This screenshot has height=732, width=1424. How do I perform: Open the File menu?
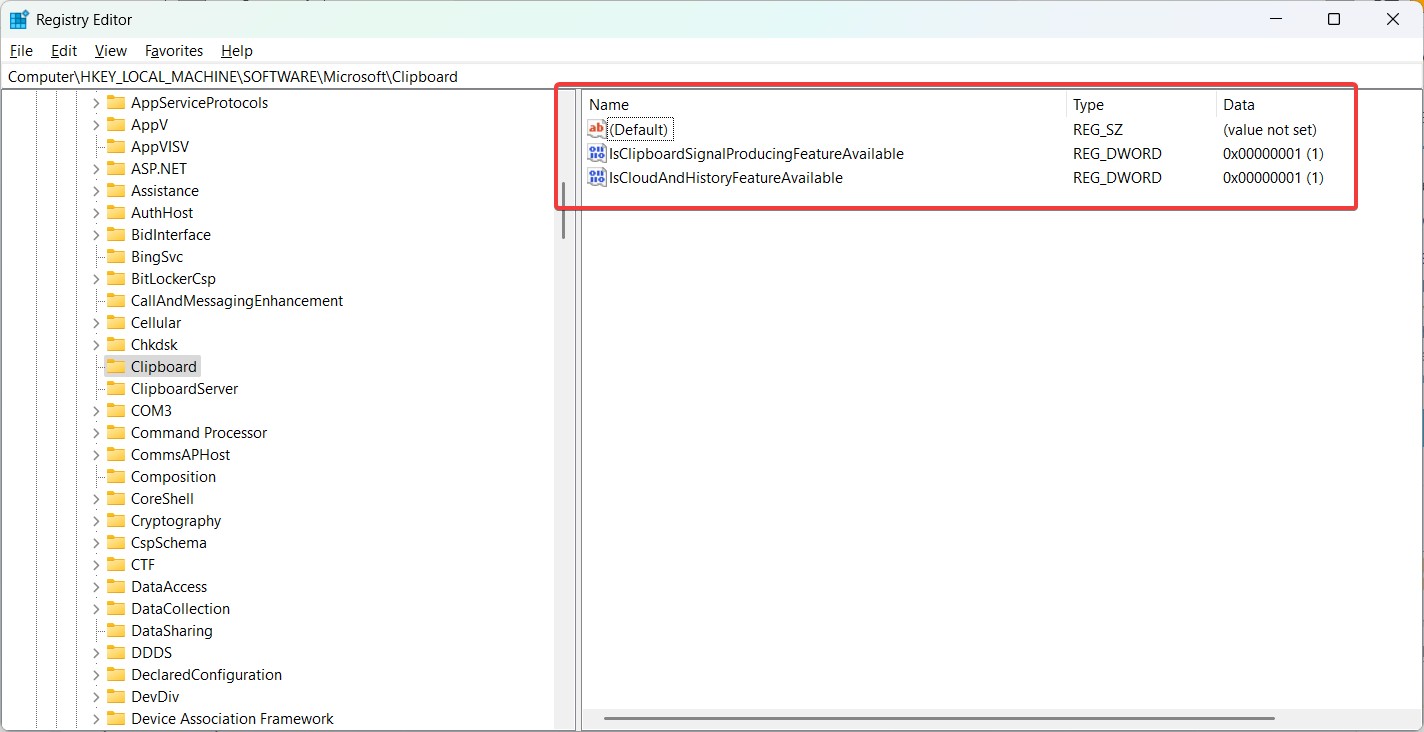(21, 50)
